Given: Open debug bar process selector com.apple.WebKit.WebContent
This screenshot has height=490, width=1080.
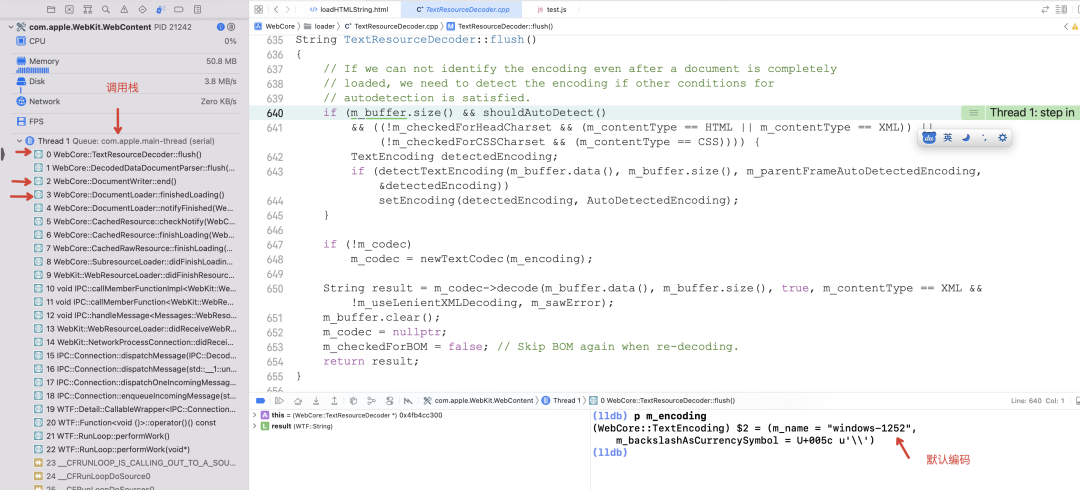Looking at the screenshot, I should pos(479,400).
